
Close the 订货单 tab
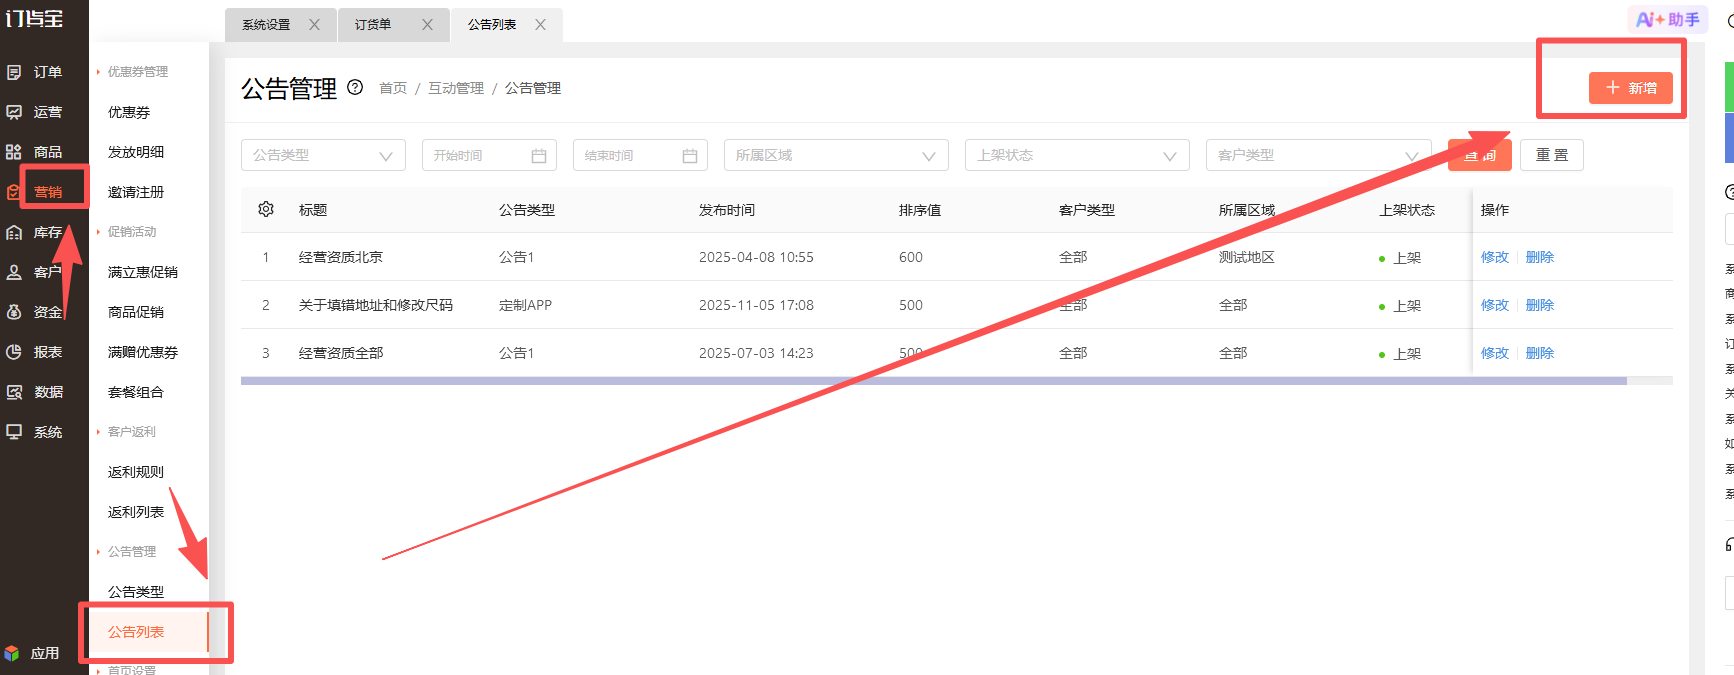pos(427,25)
